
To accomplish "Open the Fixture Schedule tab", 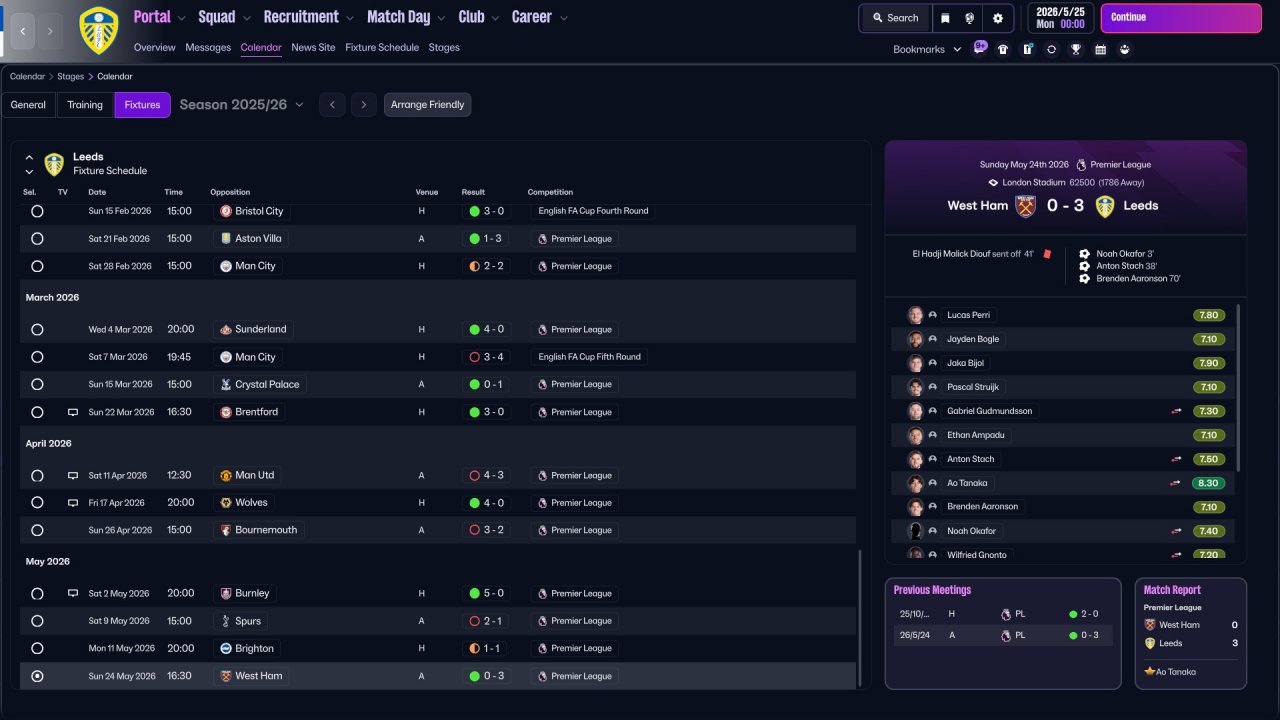I will (x=382, y=47).
